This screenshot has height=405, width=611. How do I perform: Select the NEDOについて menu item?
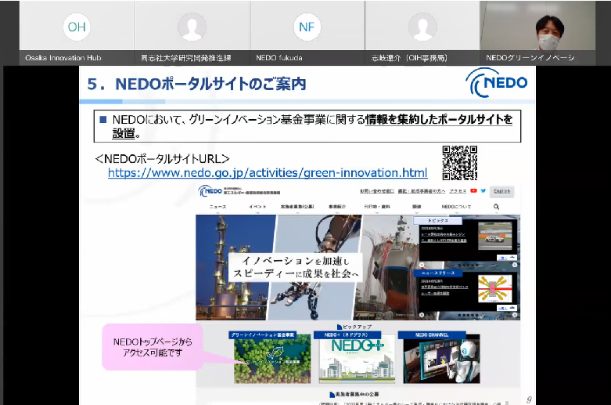pos(455,207)
